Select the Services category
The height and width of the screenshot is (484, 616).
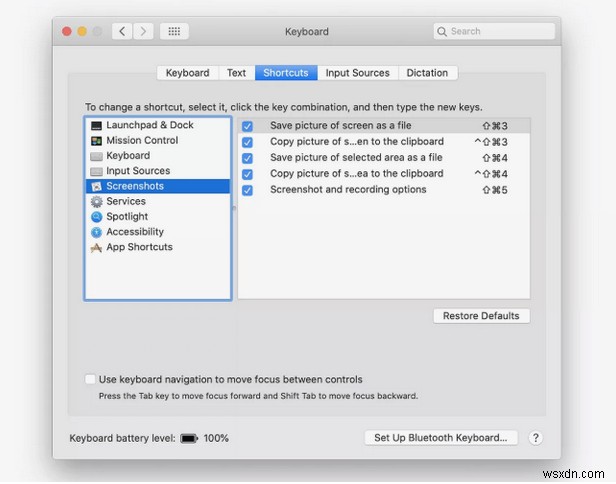point(158,202)
